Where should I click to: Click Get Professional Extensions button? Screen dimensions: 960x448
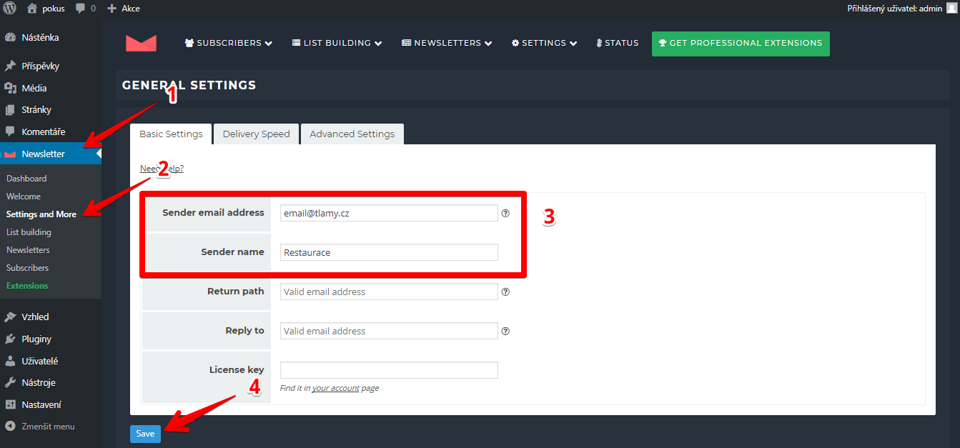tap(741, 43)
